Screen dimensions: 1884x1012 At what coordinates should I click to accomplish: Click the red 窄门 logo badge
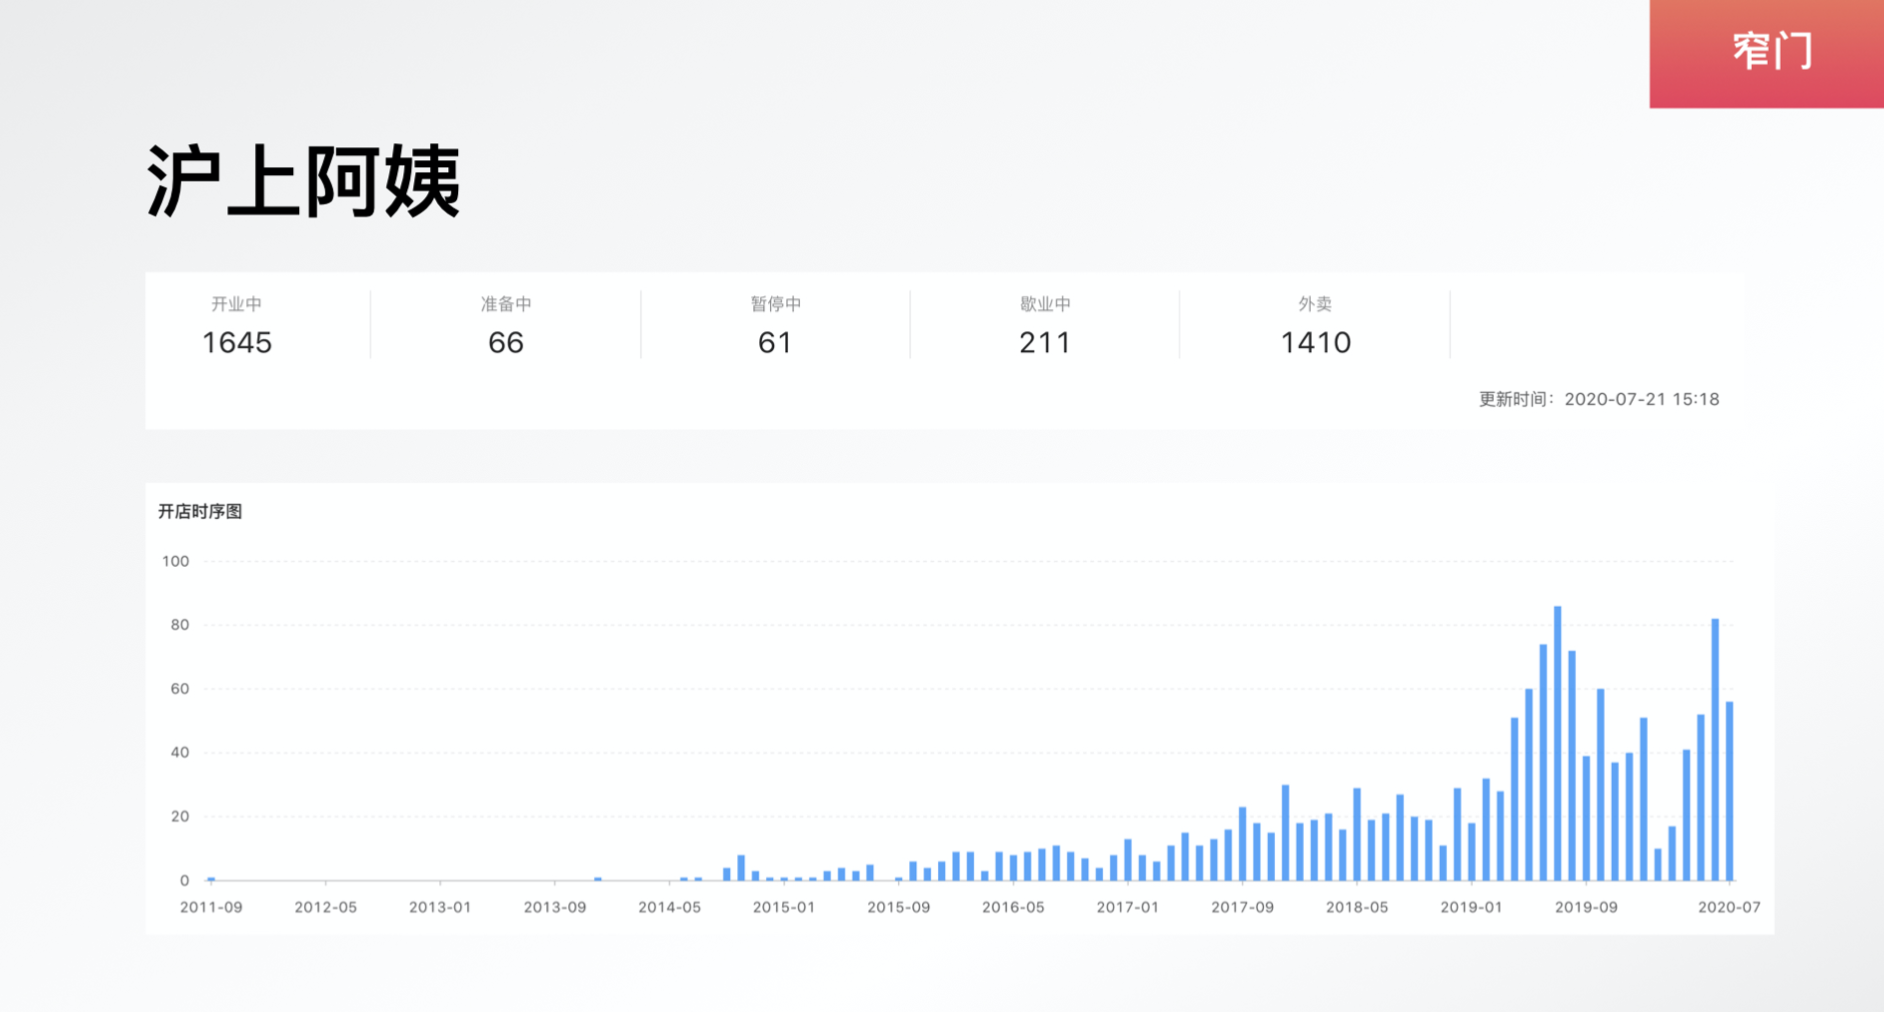[x=1766, y=53]
